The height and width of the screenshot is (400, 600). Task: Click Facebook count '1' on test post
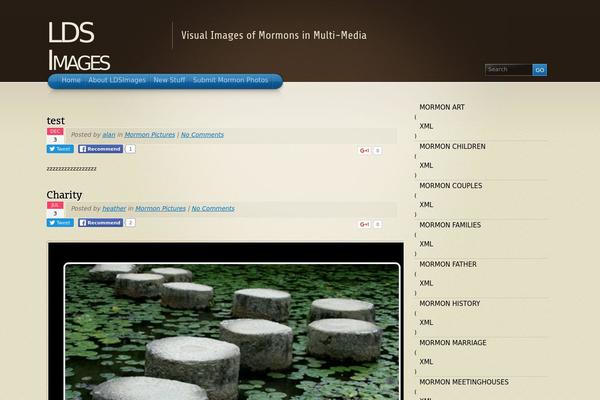point(130,149)
